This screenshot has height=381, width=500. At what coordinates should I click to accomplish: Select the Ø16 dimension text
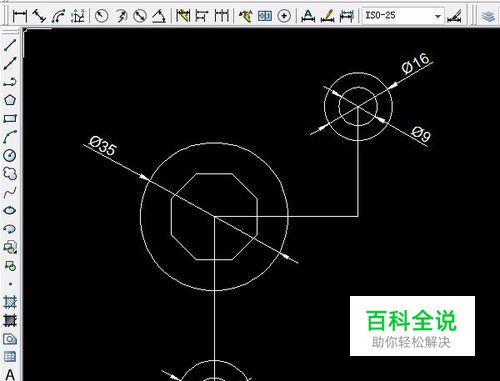point(416,64)
